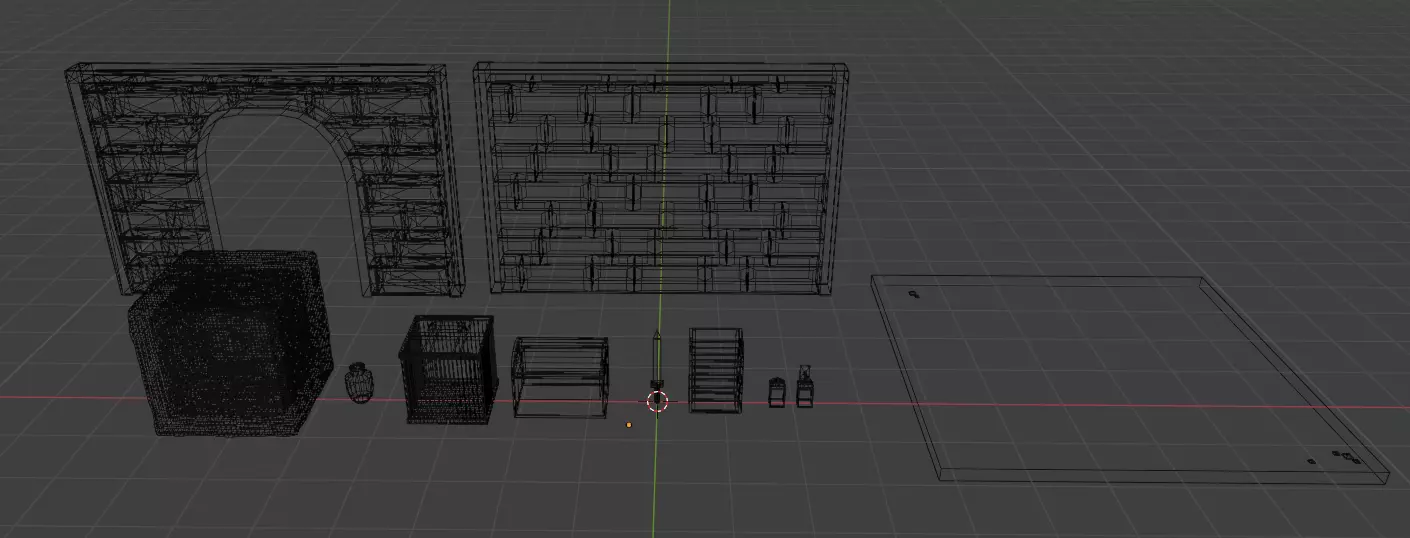Viewport: 1410px width, 538px height.
Task: Select the shorter chair wireframe
Action: (x=777, y=393)
